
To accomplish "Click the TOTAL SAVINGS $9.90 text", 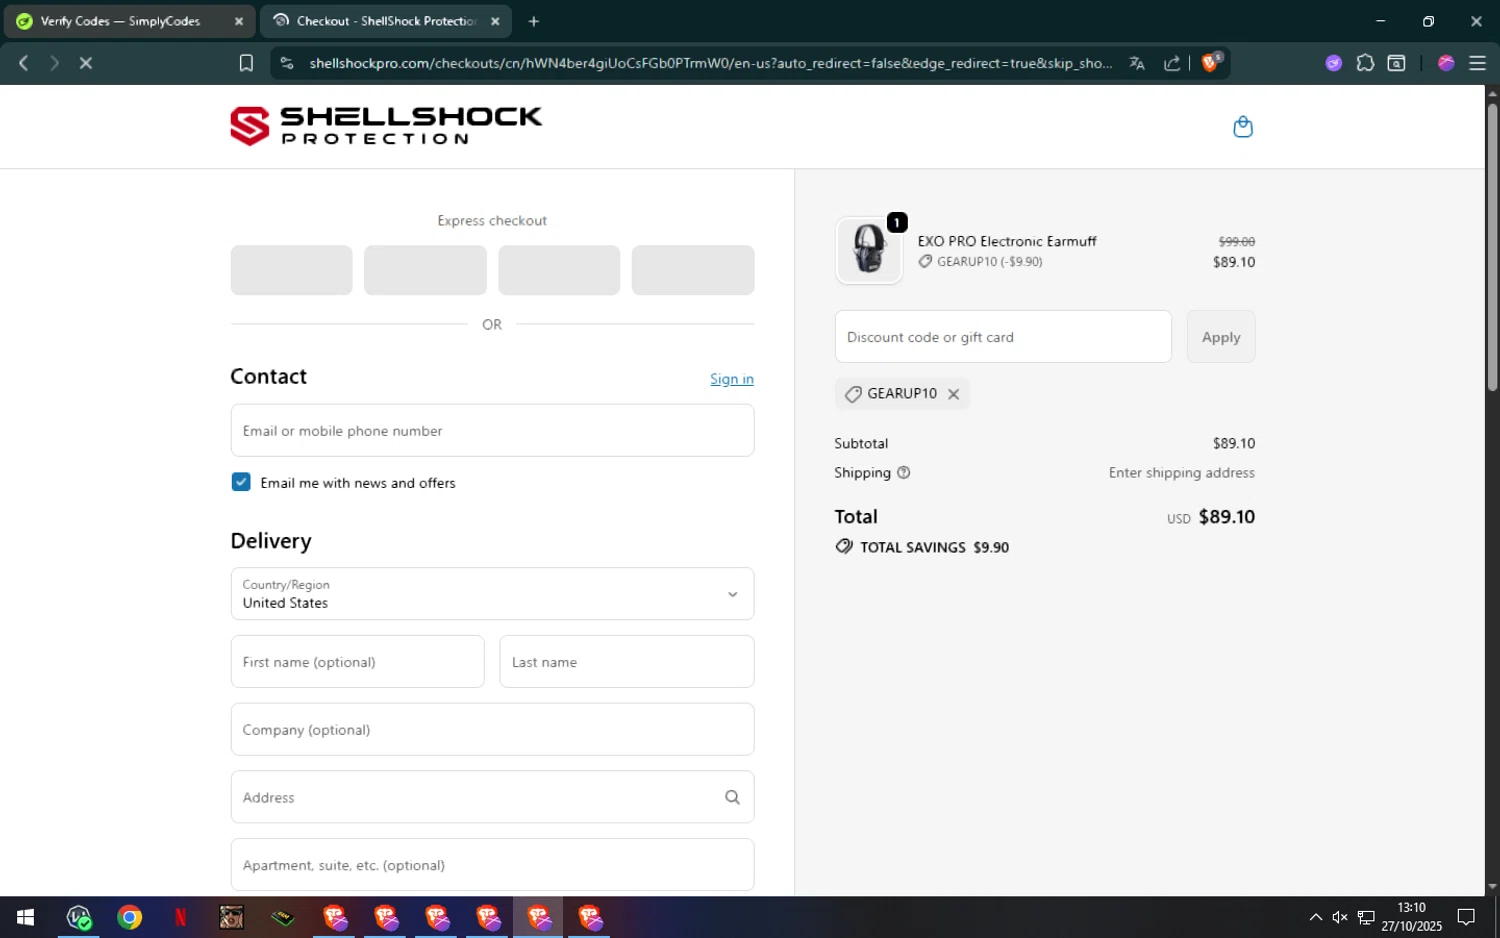I will coord(934,547).
